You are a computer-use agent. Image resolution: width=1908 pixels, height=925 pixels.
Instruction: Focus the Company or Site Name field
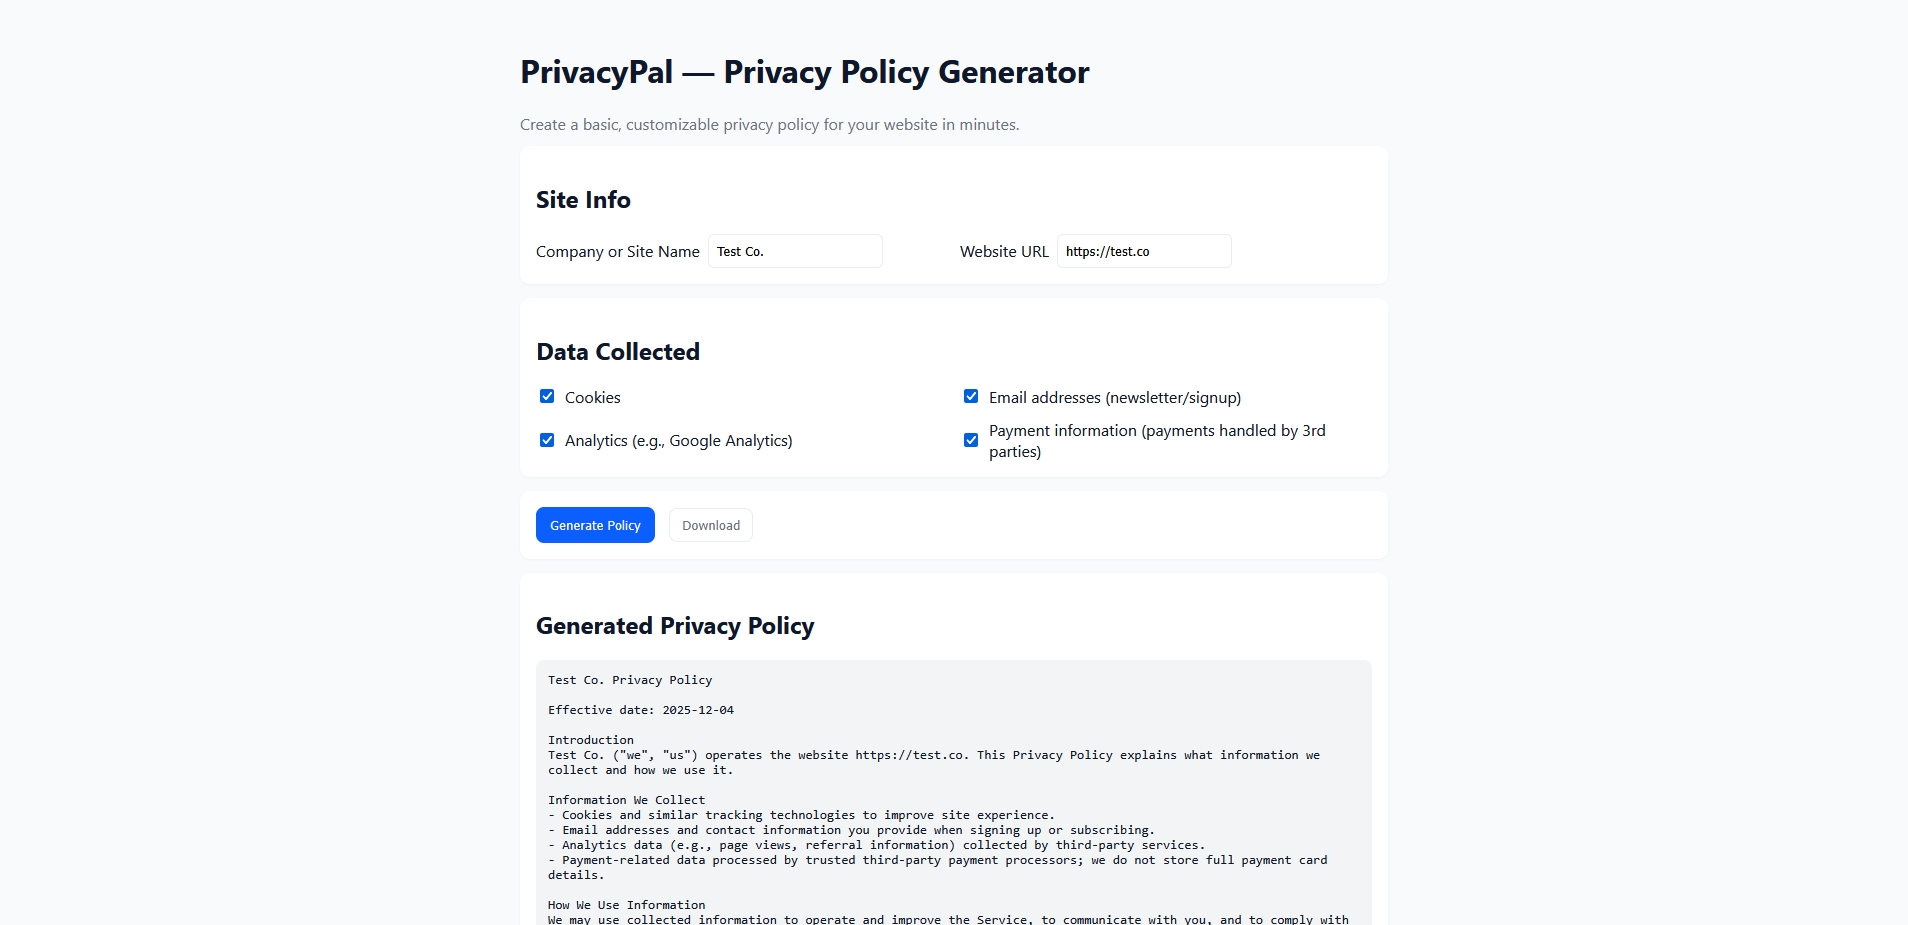pos(795,252)
